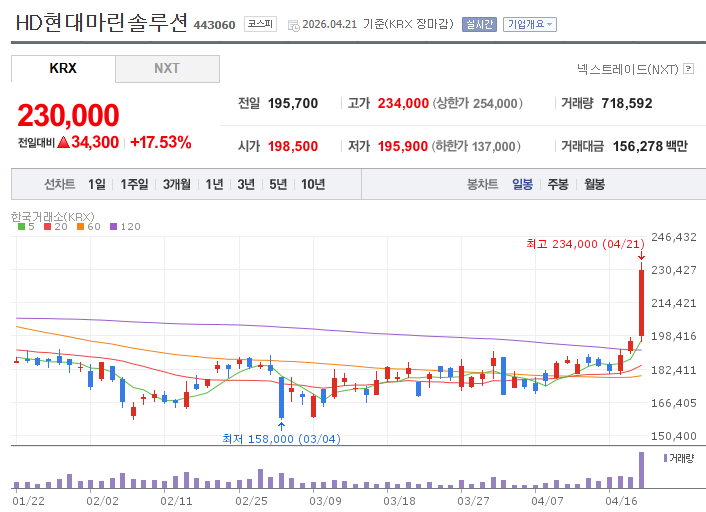Click the purple 120-day moving average swatch
The height and width of the screenshot is (512, 706).
coord(113,227)
